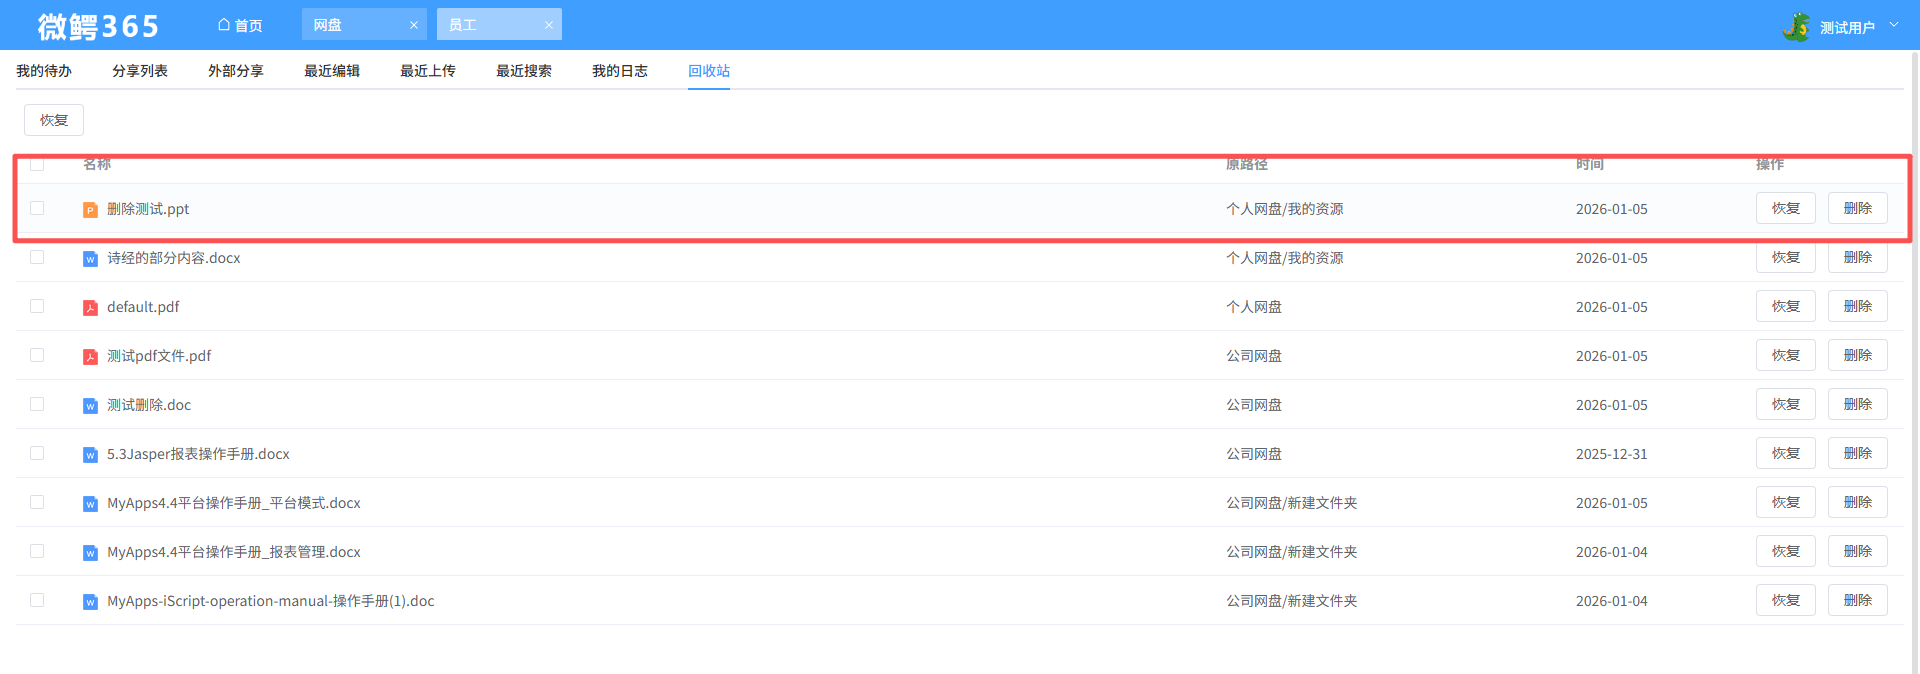Restore 测试删除.doc
Viewport: 1920px width, 674px height.
[1786, 404]
